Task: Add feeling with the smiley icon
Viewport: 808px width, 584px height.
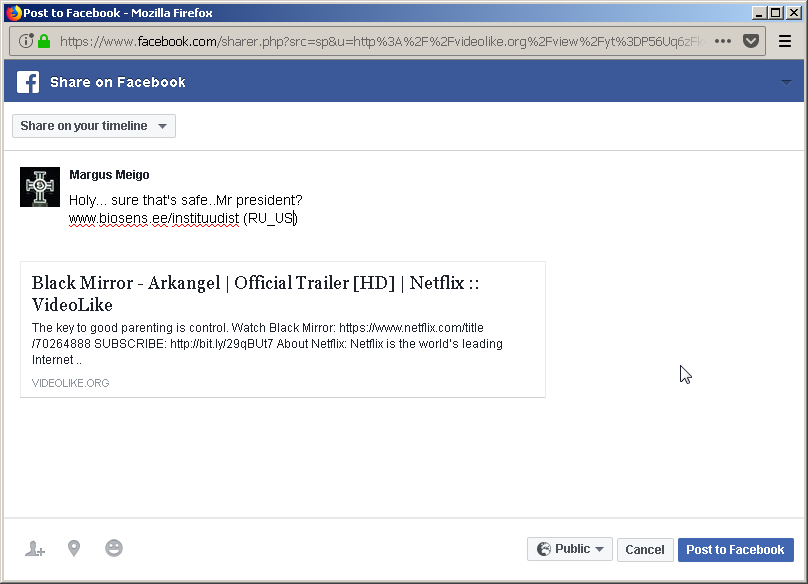Action: point(114,548)
